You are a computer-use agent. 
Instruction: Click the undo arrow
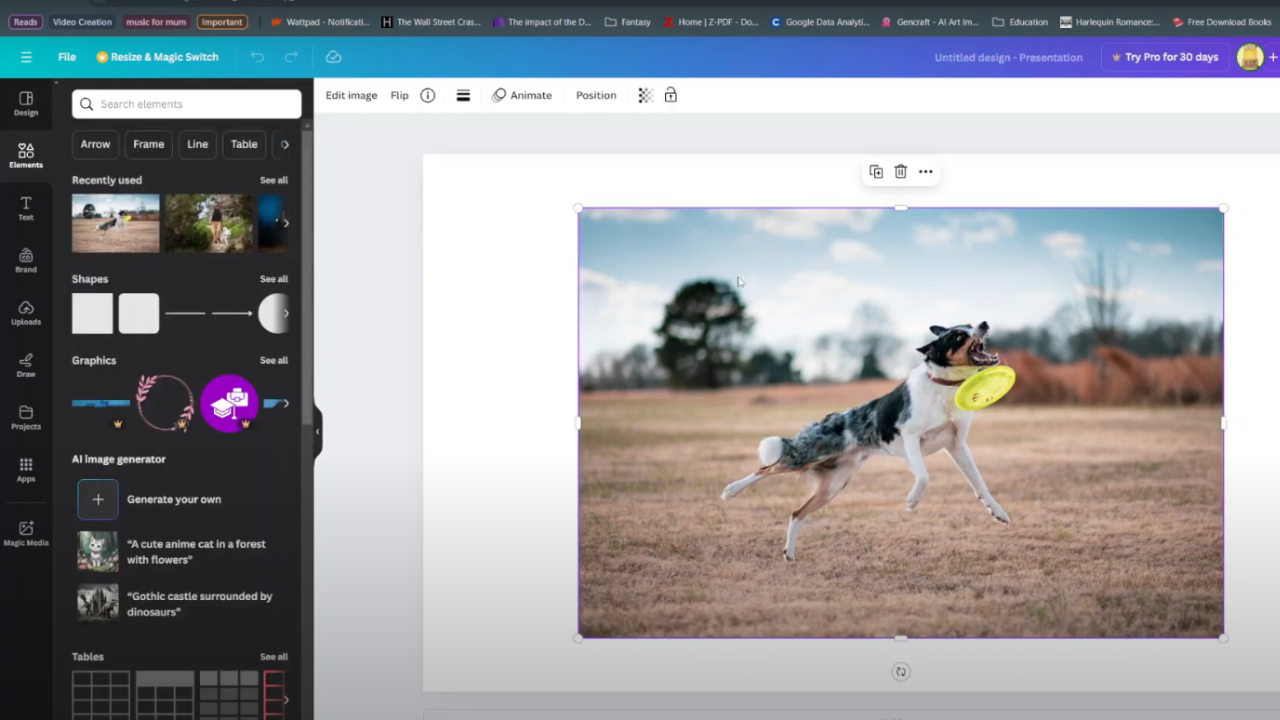(257, 57)
